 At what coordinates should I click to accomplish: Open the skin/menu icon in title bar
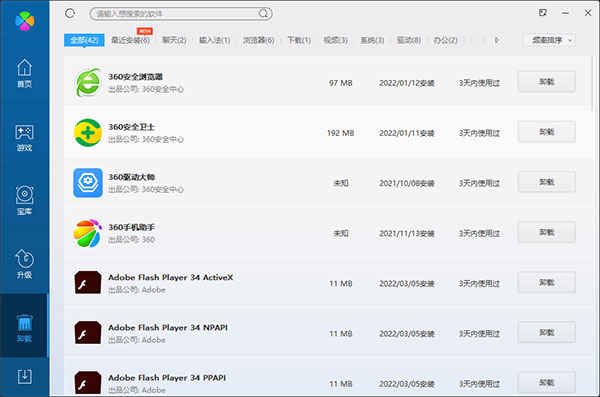542,13
